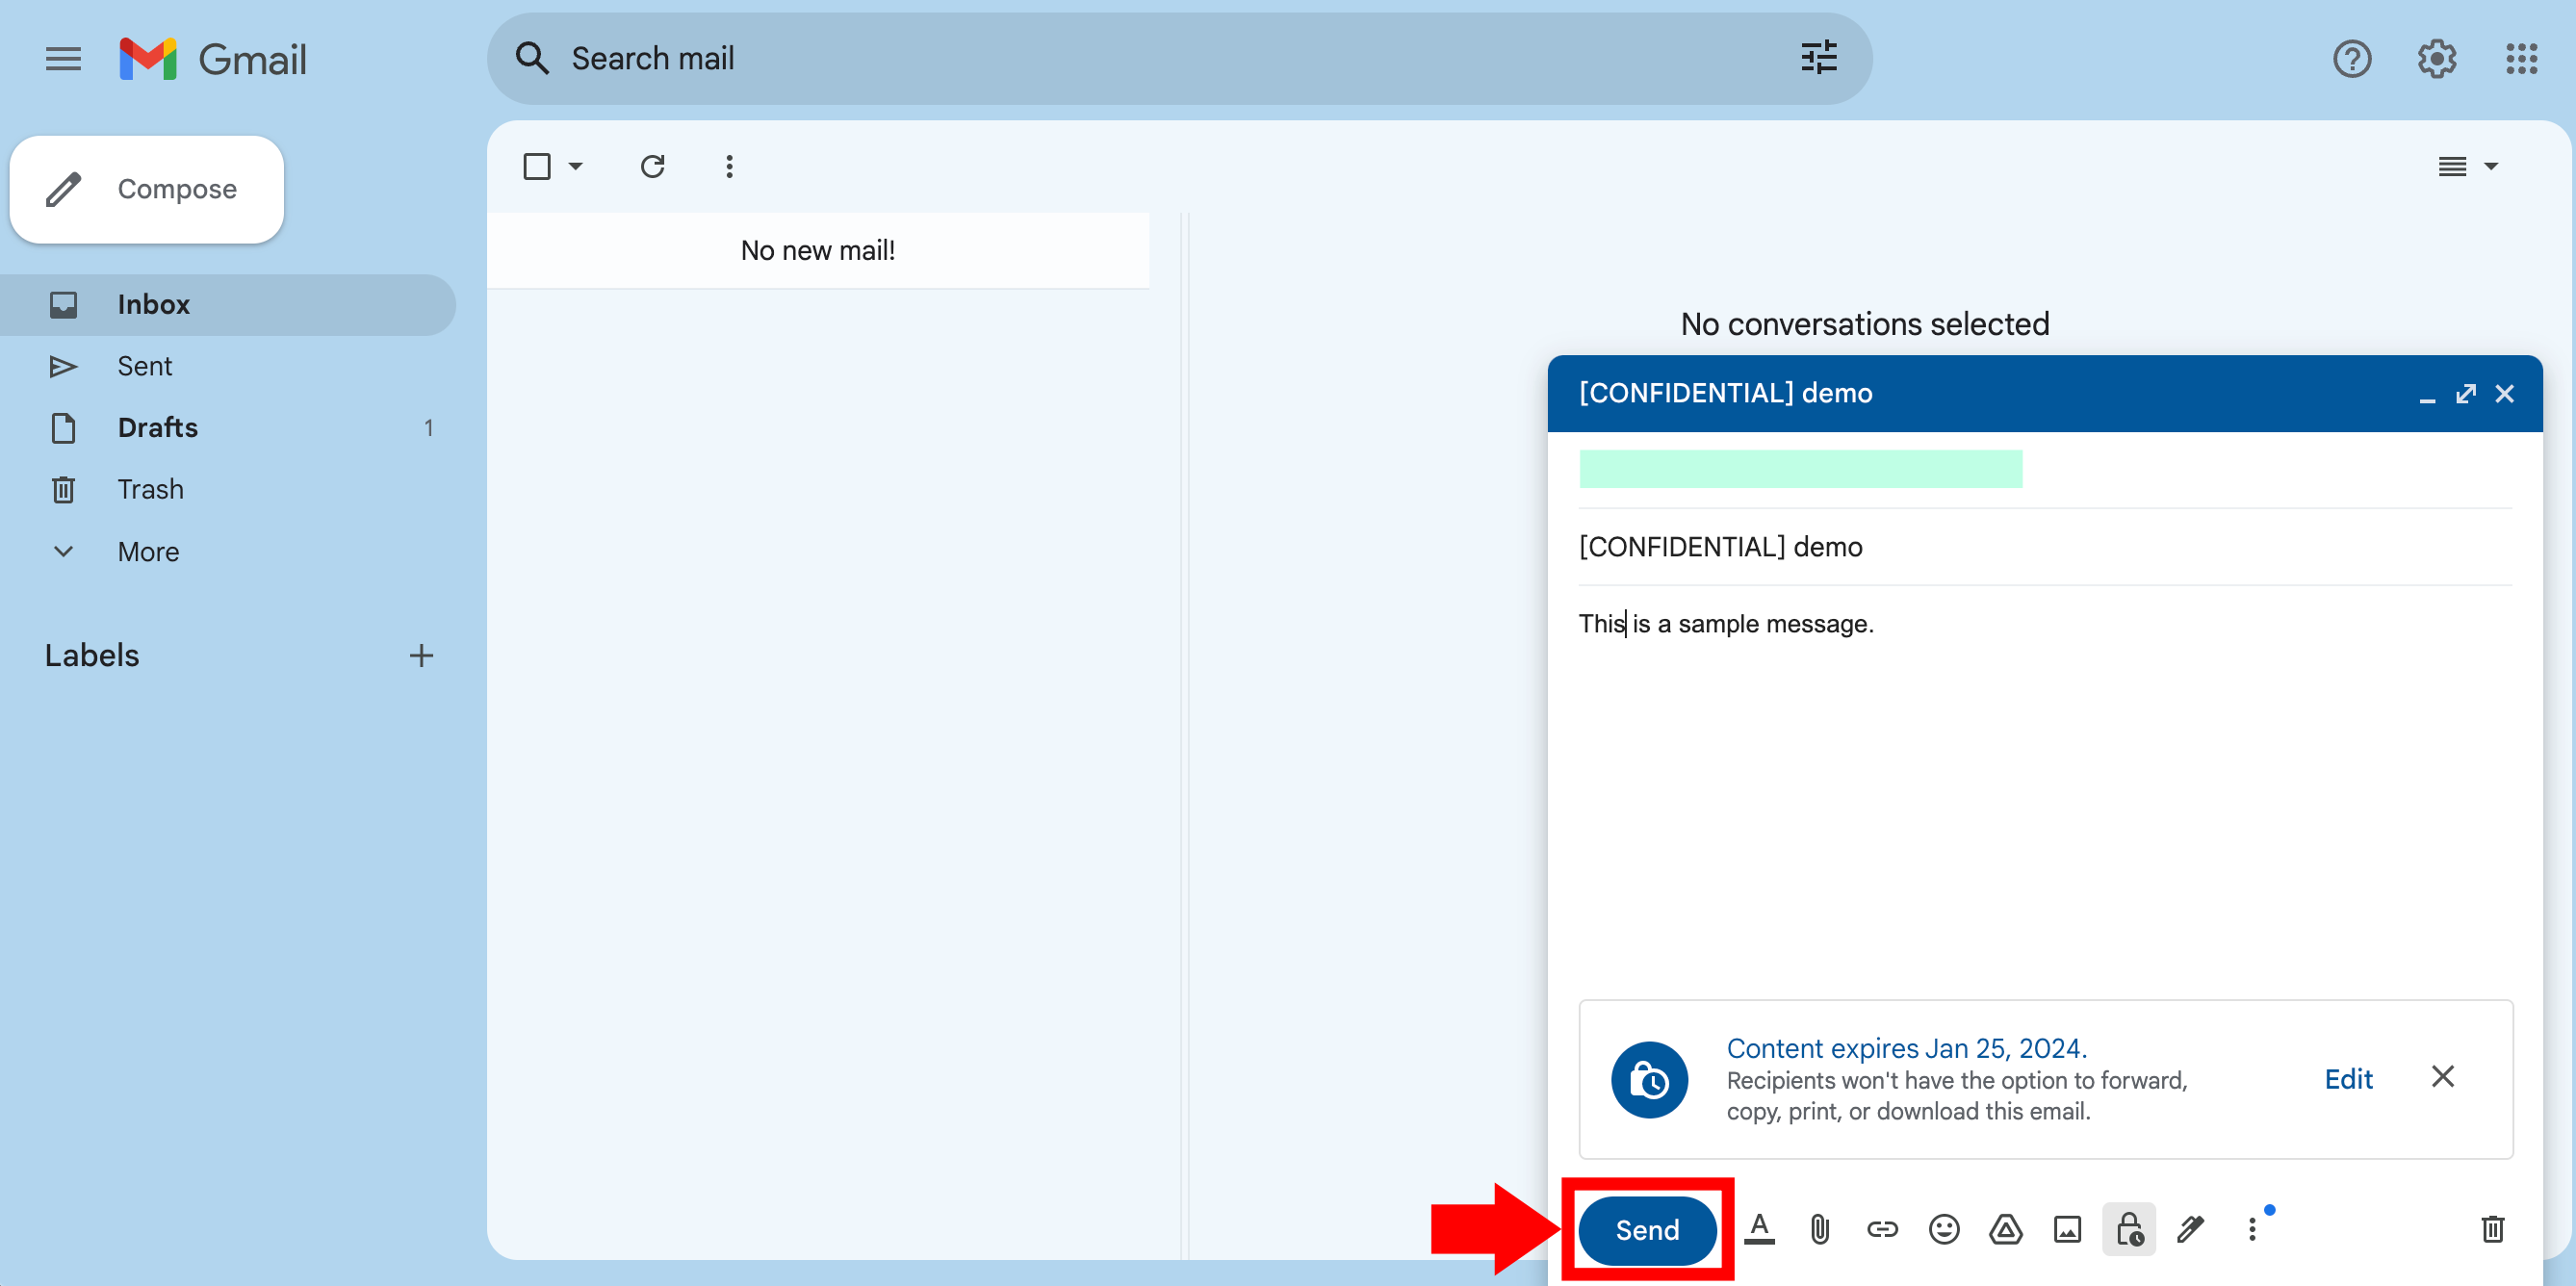
Task: Insert signature using pen icon
Action: (2190, 1229)
